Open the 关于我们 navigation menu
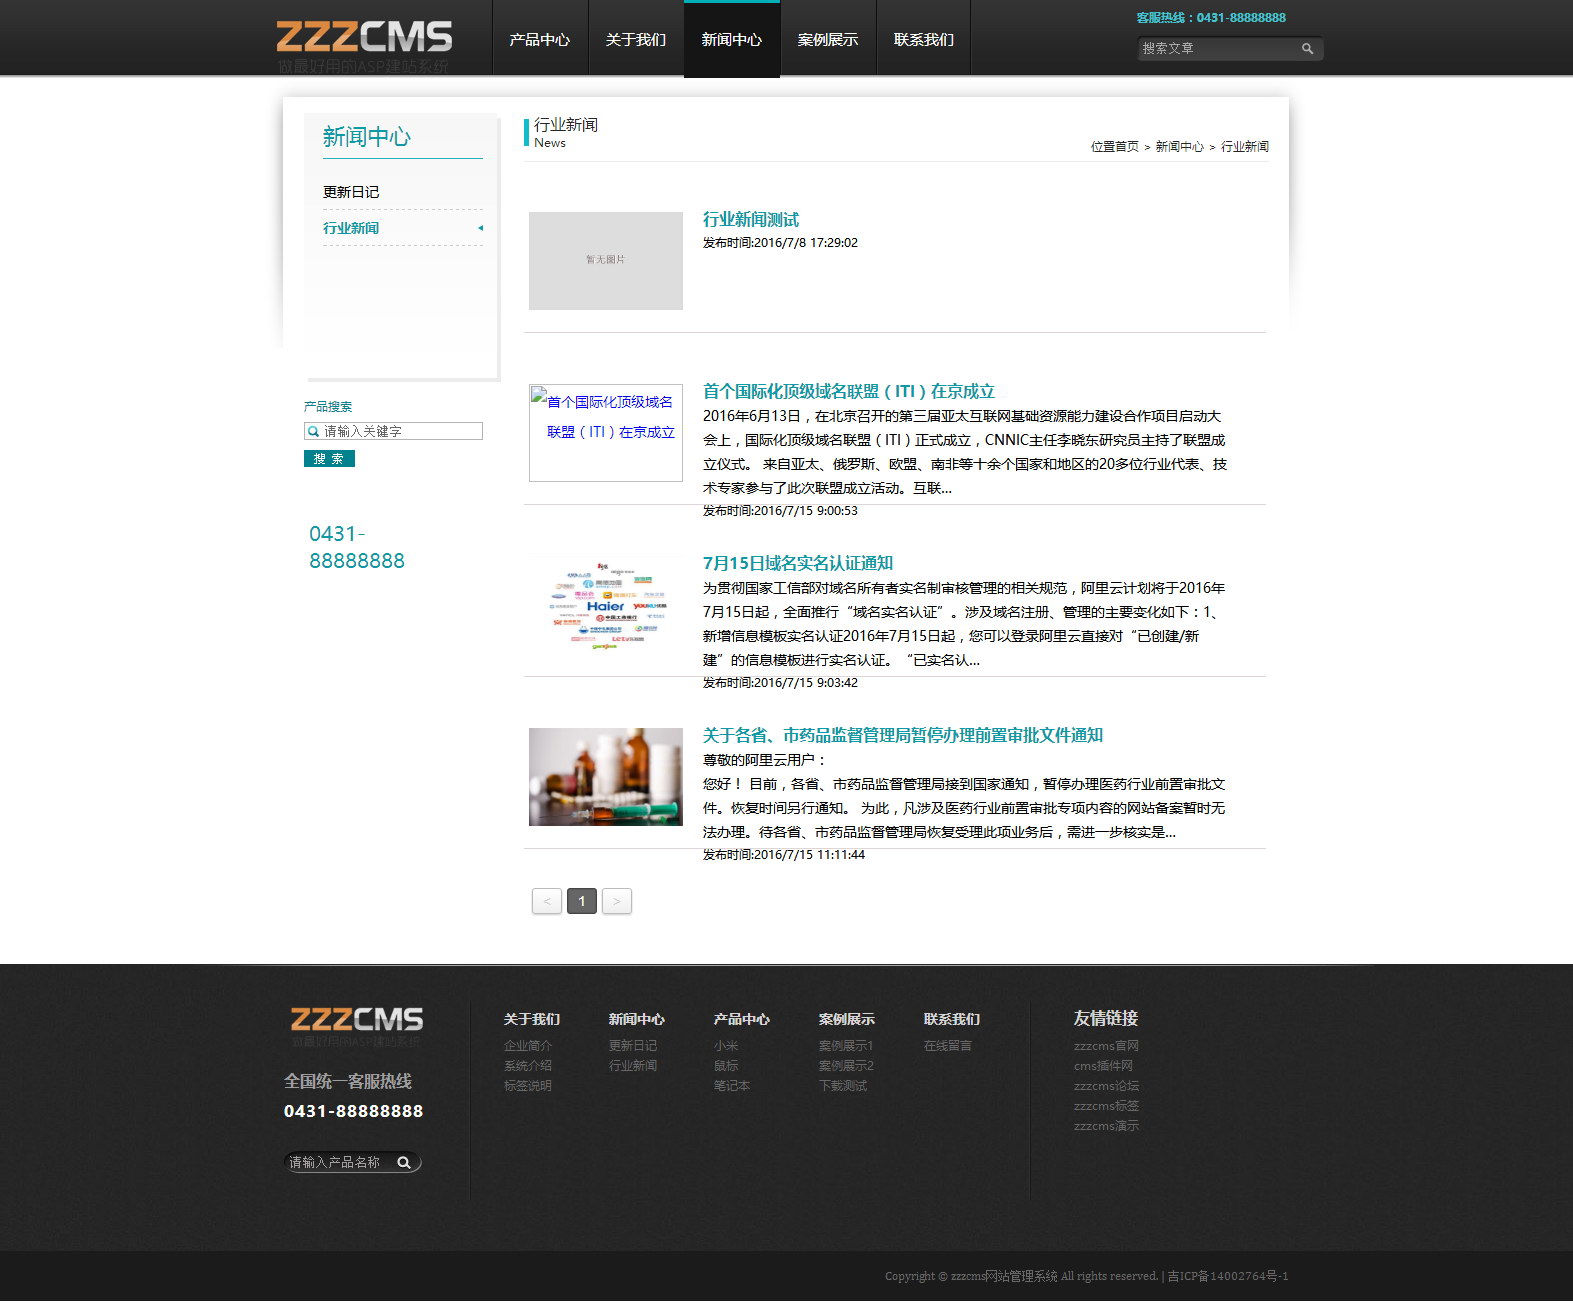1573x1316 pixels. (x=636, y=39)
